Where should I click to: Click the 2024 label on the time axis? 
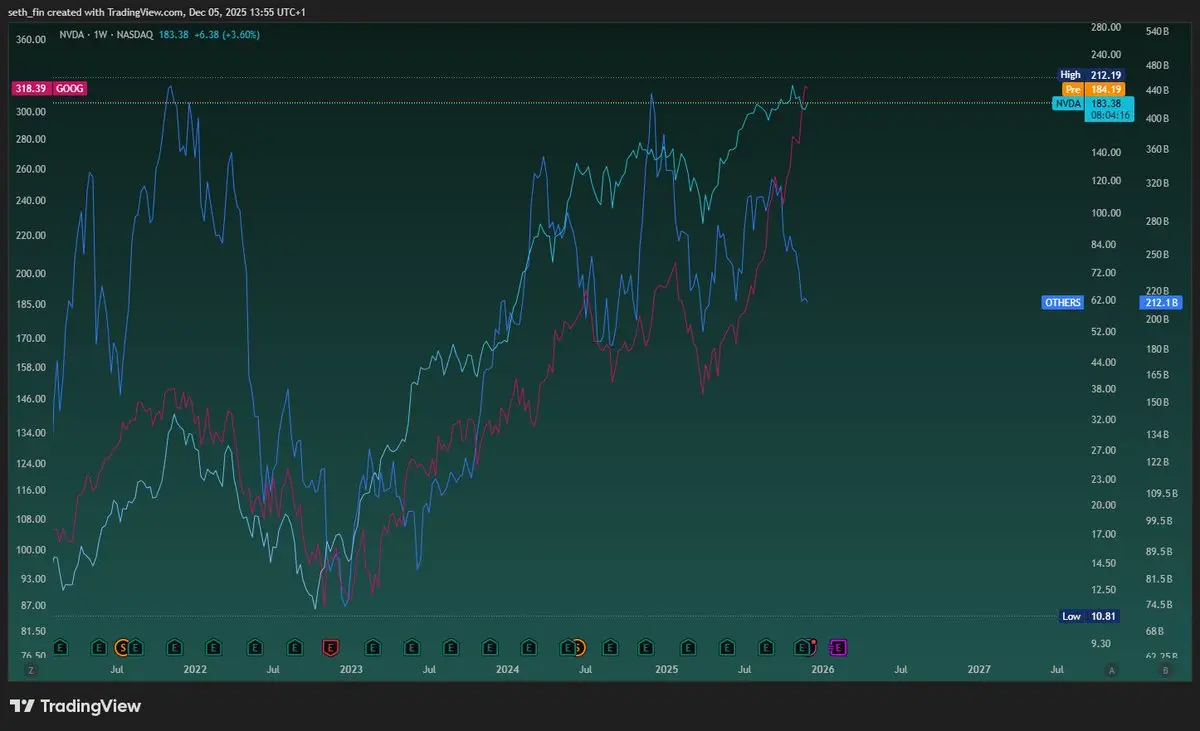click(x=508, y=669)
